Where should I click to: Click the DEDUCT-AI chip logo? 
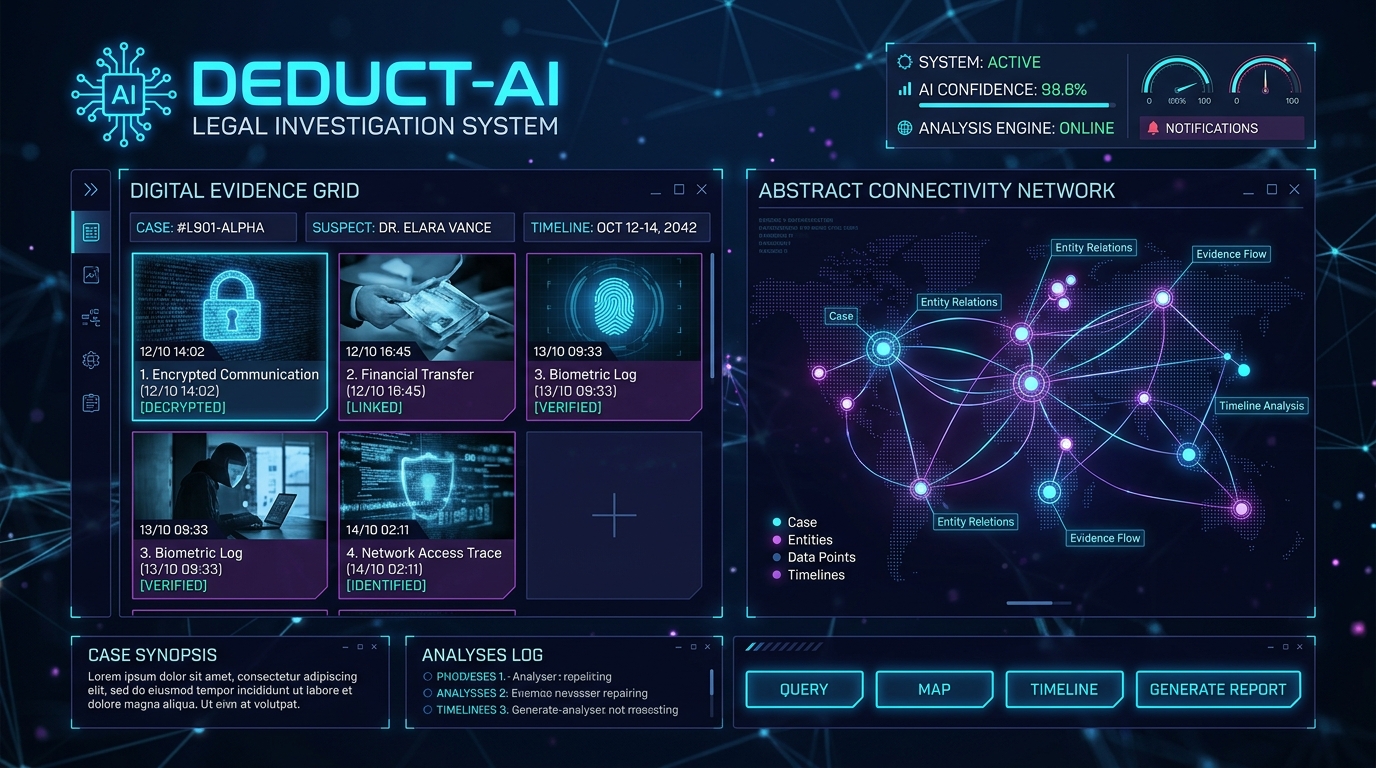124,95
